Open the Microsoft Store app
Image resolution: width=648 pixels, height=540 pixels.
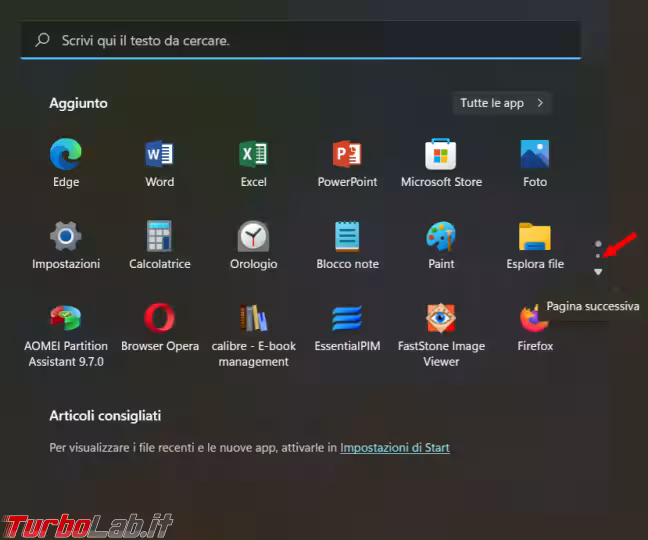point(441,163)
